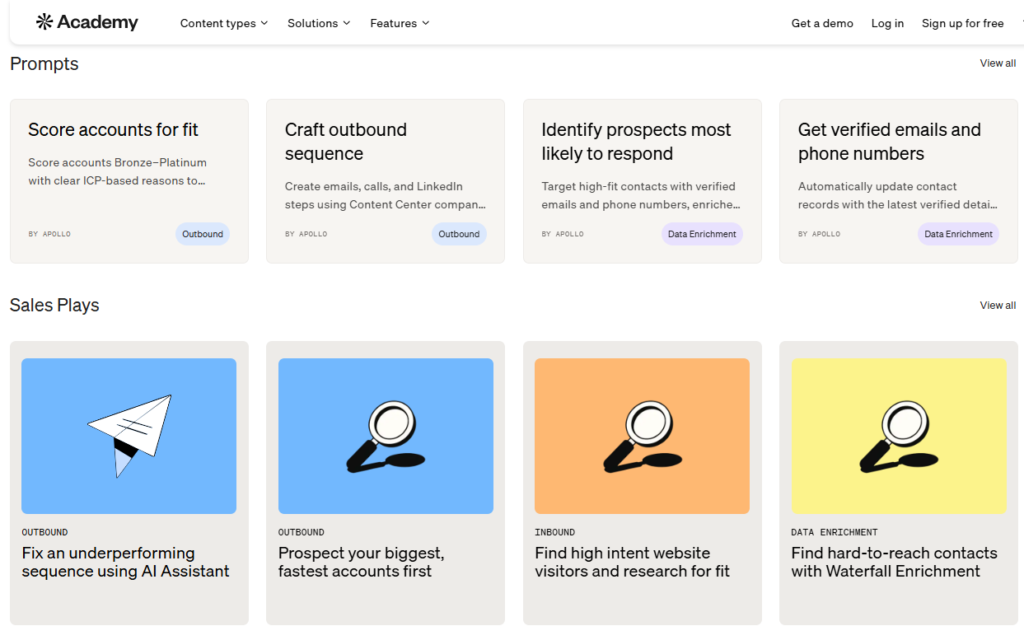
Task: View all Sales Plays
Action: coord(997,305)
